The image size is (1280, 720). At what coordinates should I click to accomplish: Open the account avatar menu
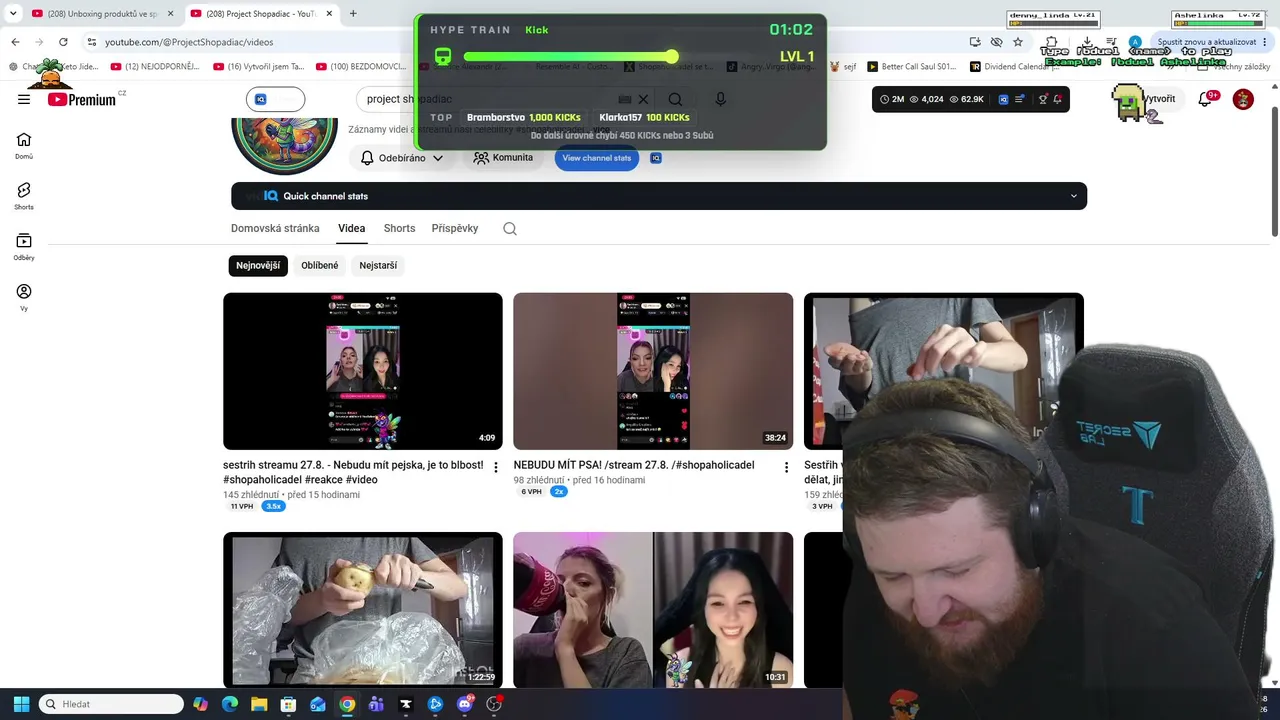click(x=1243, y=99)
